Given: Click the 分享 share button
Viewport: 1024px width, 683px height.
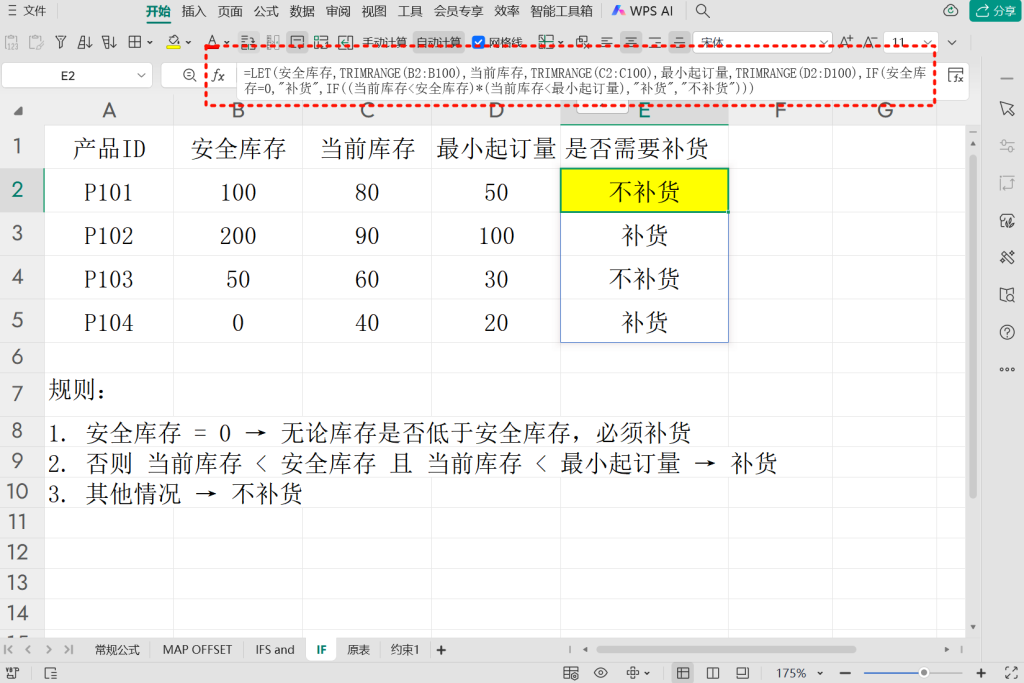Looking at the screenshot, I should coord(995,11).
